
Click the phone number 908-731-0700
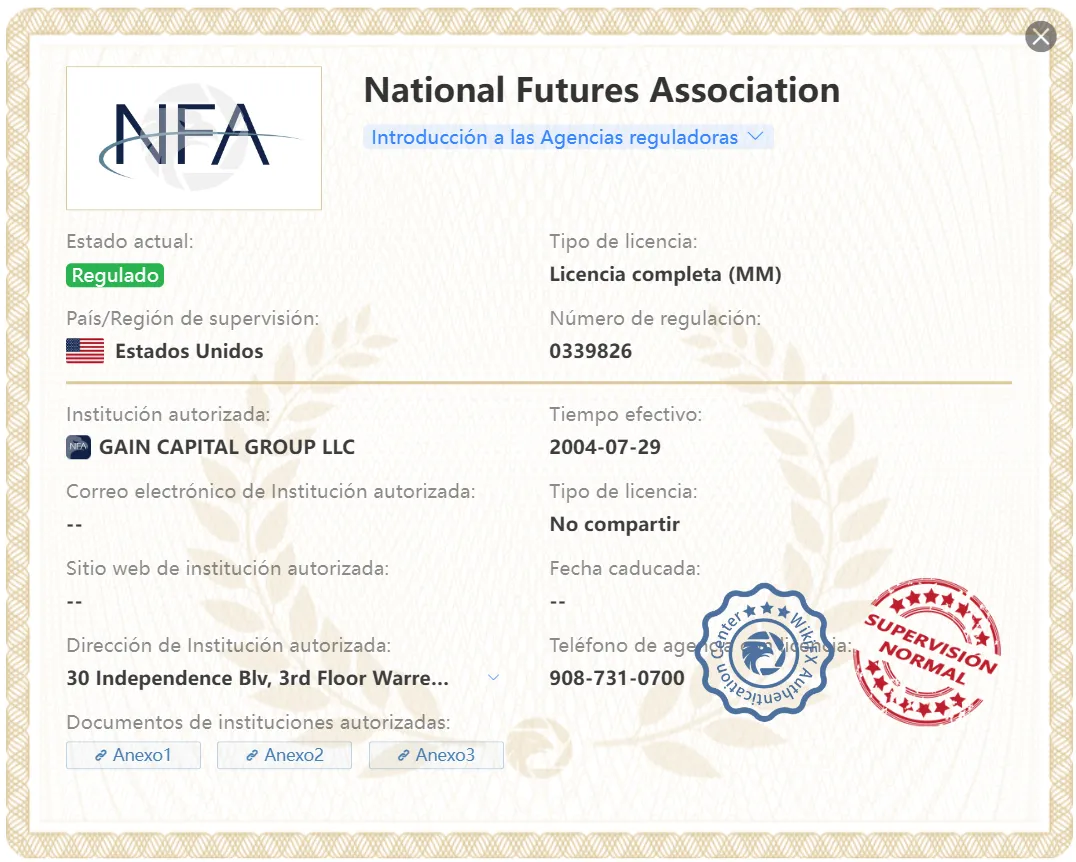click(617, 678)
